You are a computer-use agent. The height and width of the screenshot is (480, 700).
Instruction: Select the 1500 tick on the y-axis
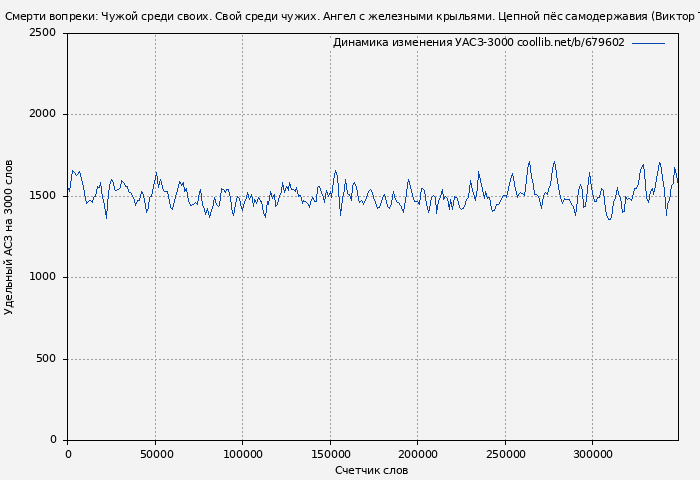click(42, 196)
